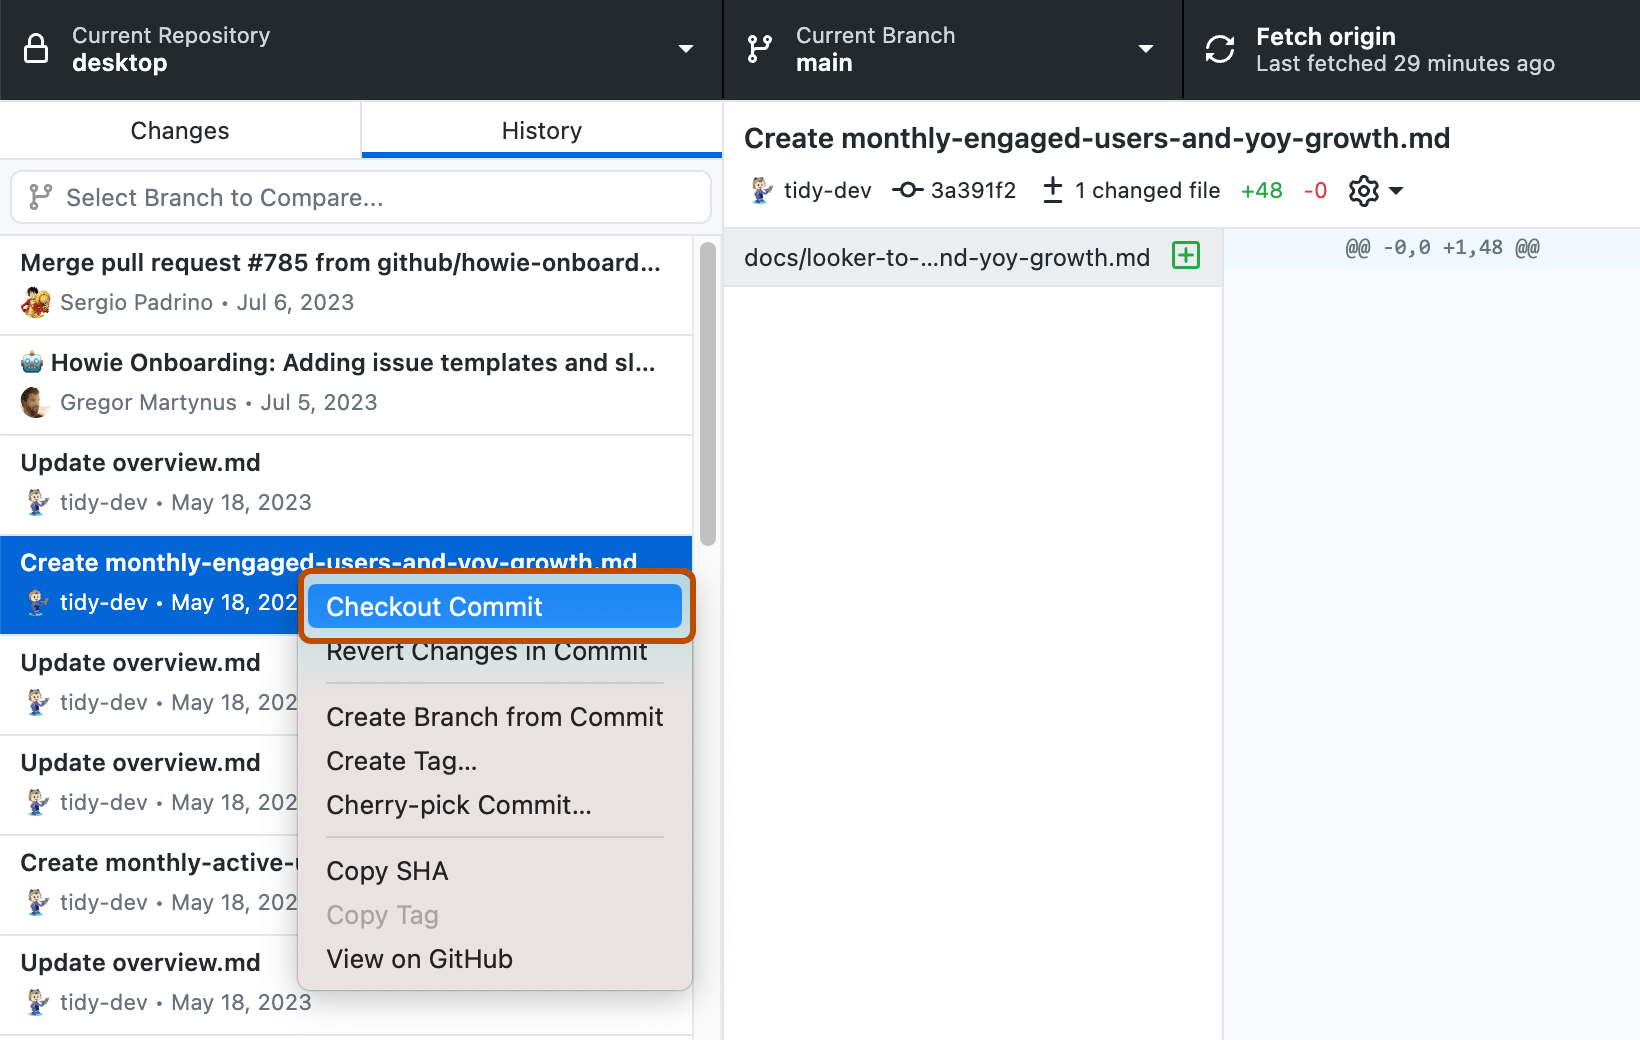Open diff options via the gear icon
1640x1040 pixels.
tap(1362, 190)
